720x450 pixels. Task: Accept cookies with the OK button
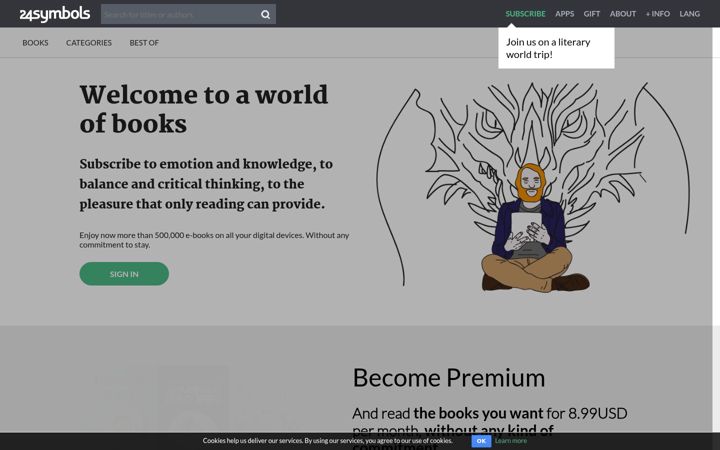pyautogui.click(x=481, y=441)
